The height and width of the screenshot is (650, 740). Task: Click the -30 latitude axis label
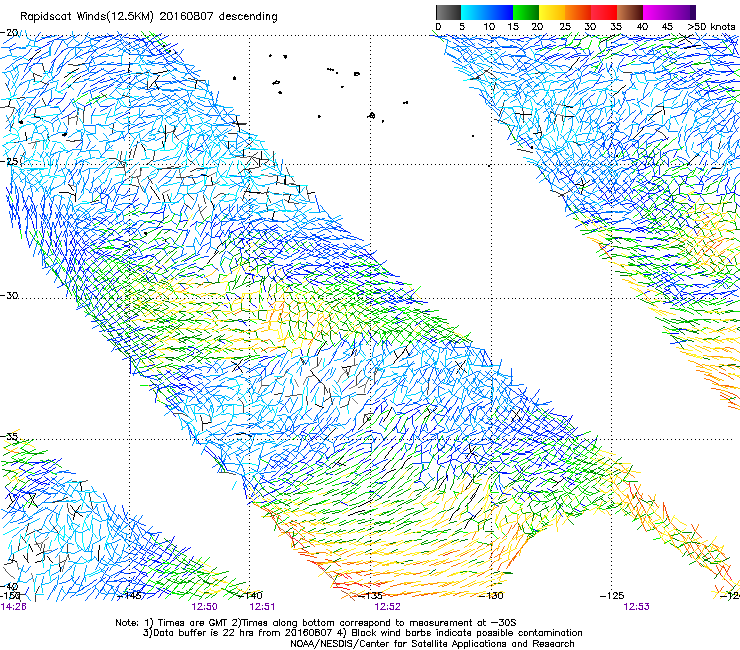point(9,295)
